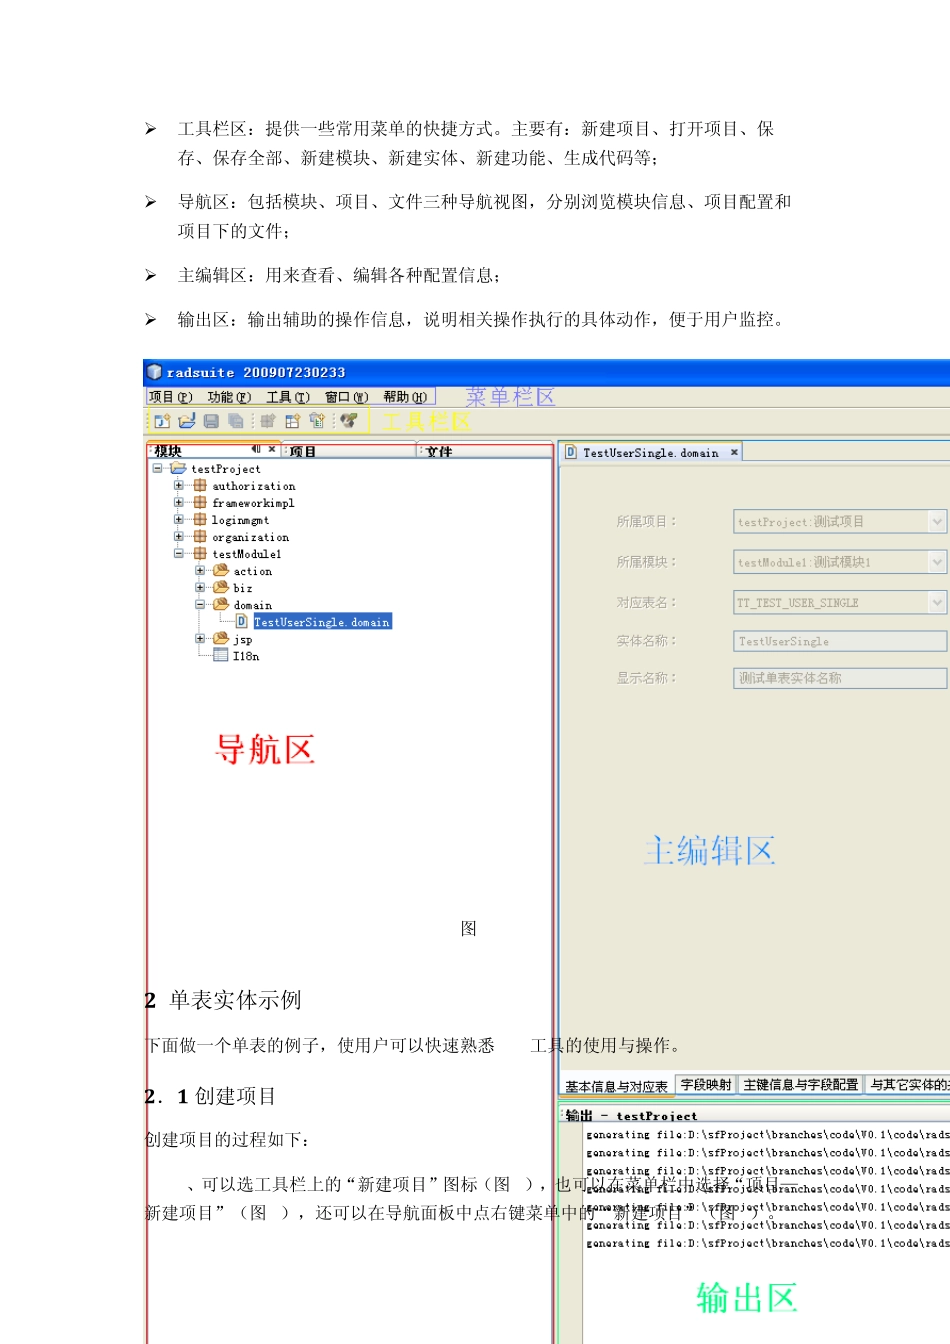The height and width of the screenshot is (1344, 950).
Task: Switch to 与其它实体的 tab
Action: [x=907, y=1084]
